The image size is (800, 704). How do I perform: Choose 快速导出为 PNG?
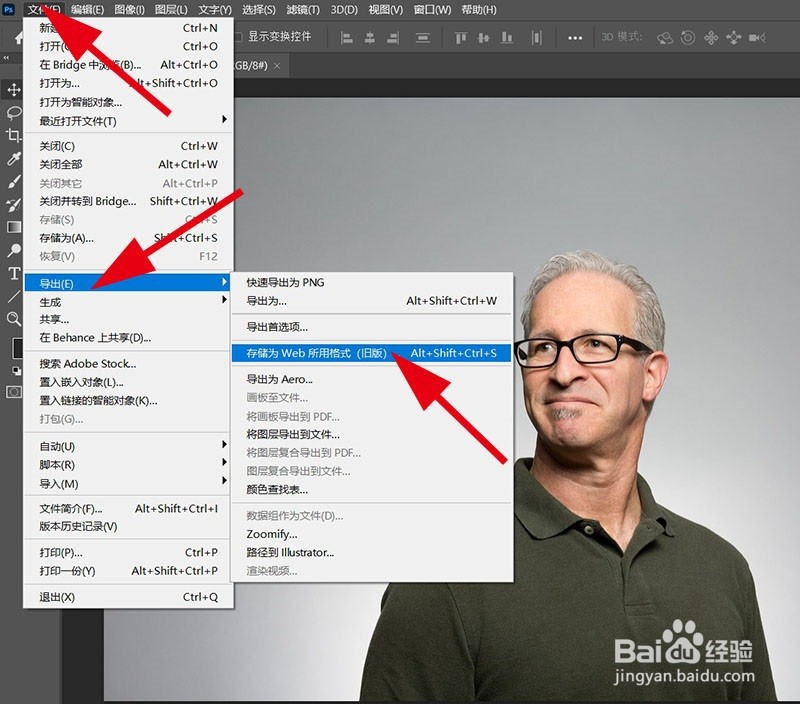pyautogui.click(x=371, y=282)
